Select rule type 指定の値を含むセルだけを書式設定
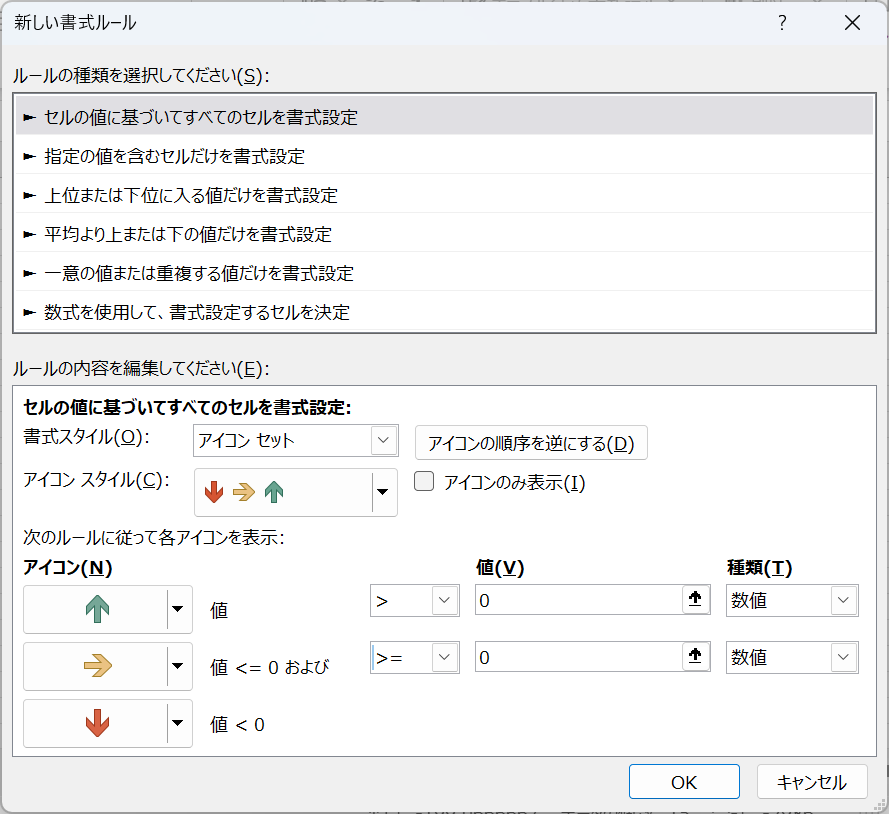 coord(444,156)
